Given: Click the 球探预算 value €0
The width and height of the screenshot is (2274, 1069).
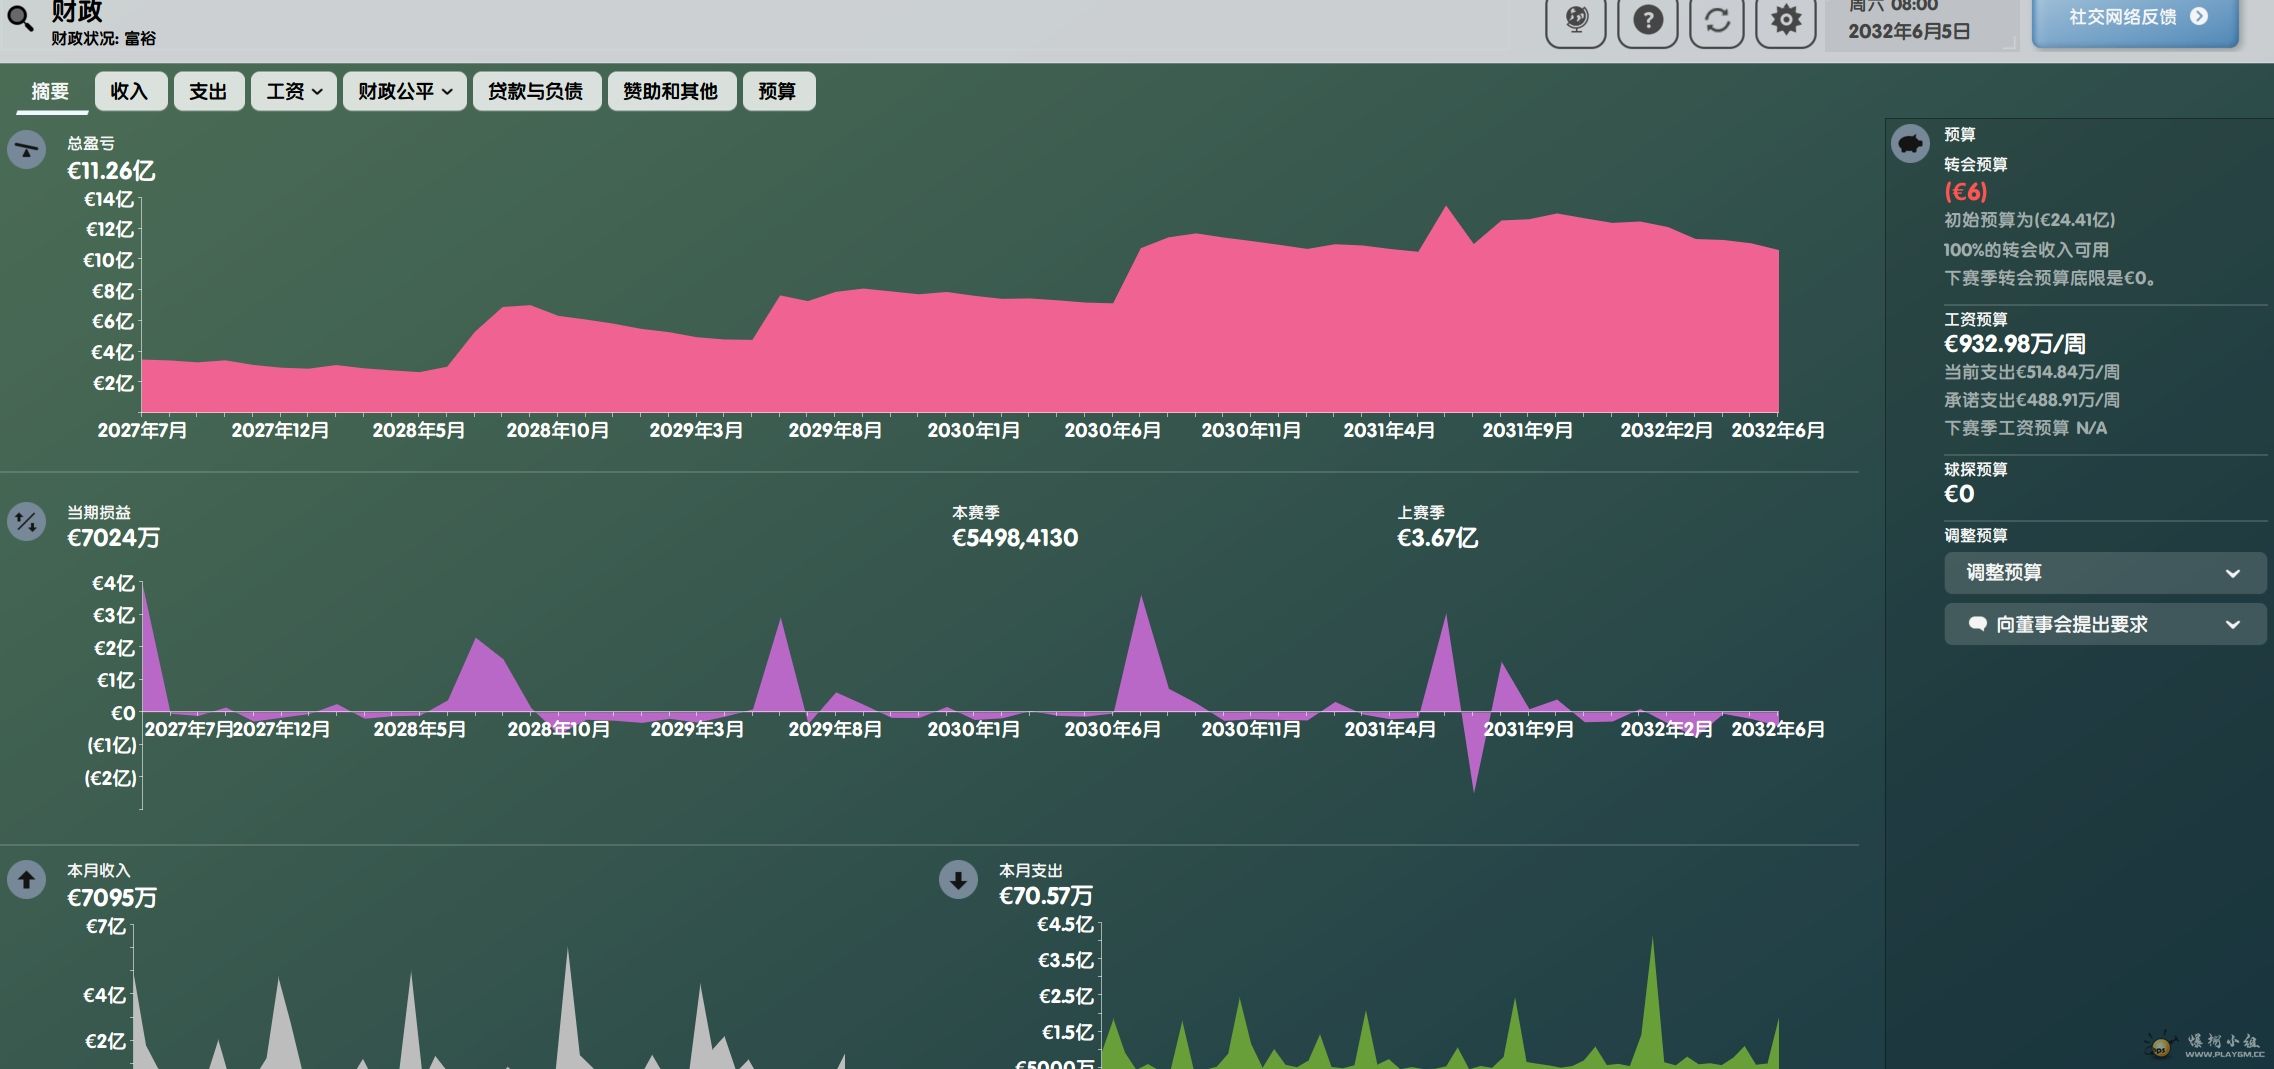Looking at the screenshot, I should [x=1959, y=494].
